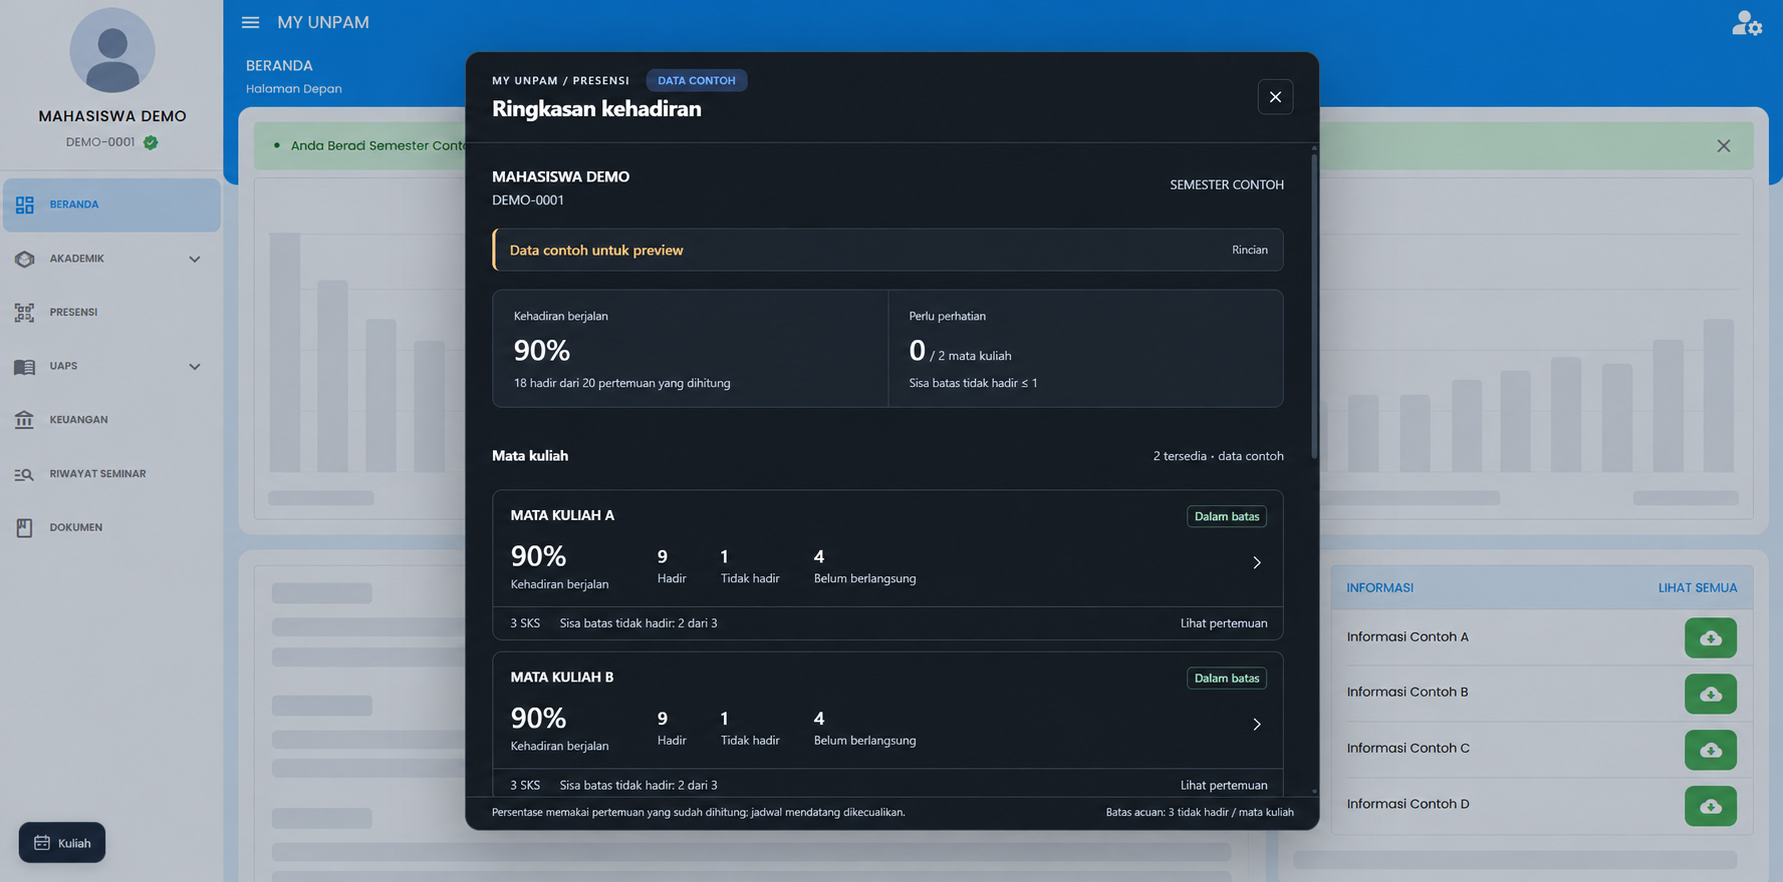Open Riwayat Seminar menu item
Image resolution: width=1783 pixels, height=882 pixels.
112,474
